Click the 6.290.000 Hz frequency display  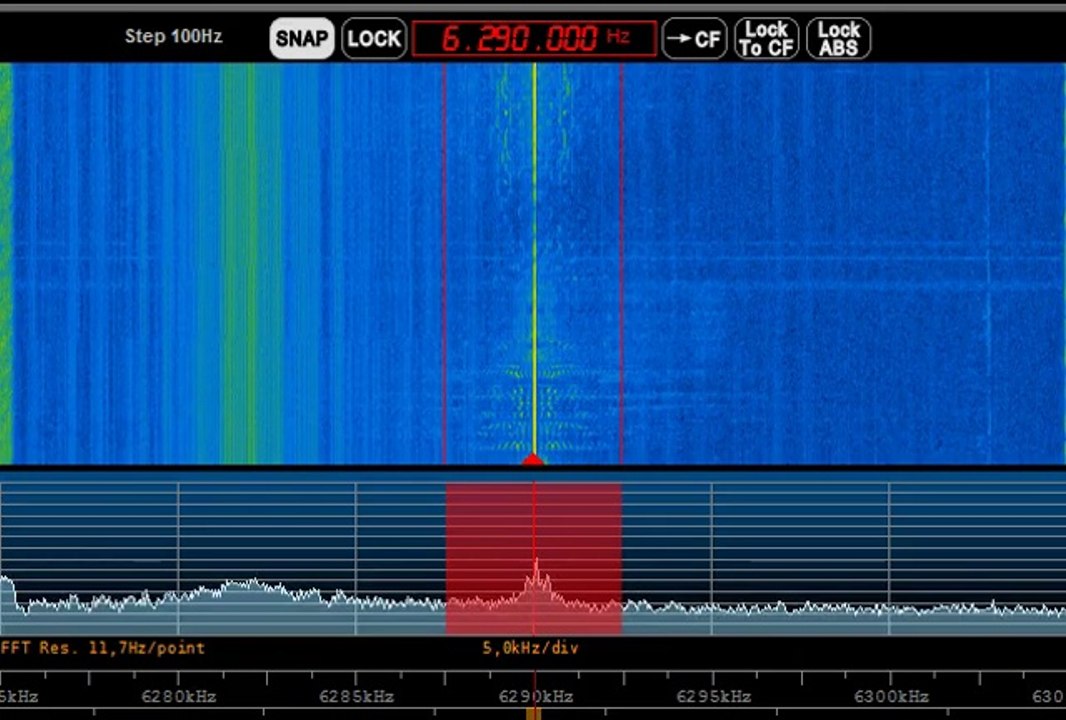coord(534,39)
